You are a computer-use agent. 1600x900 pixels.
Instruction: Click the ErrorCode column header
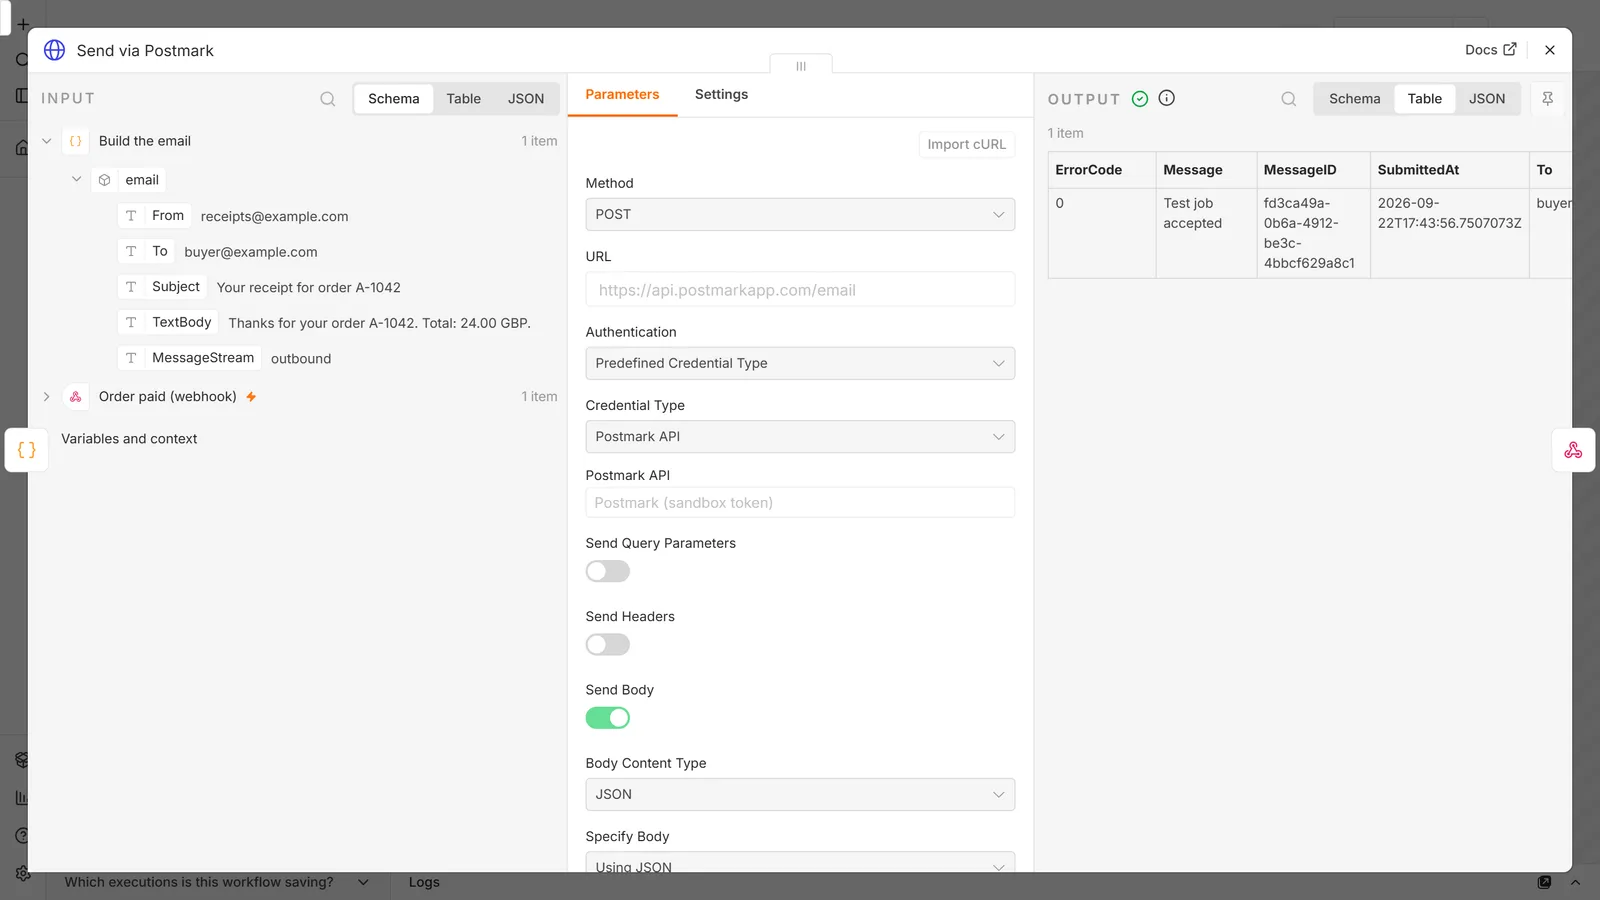click(1102, 170)
